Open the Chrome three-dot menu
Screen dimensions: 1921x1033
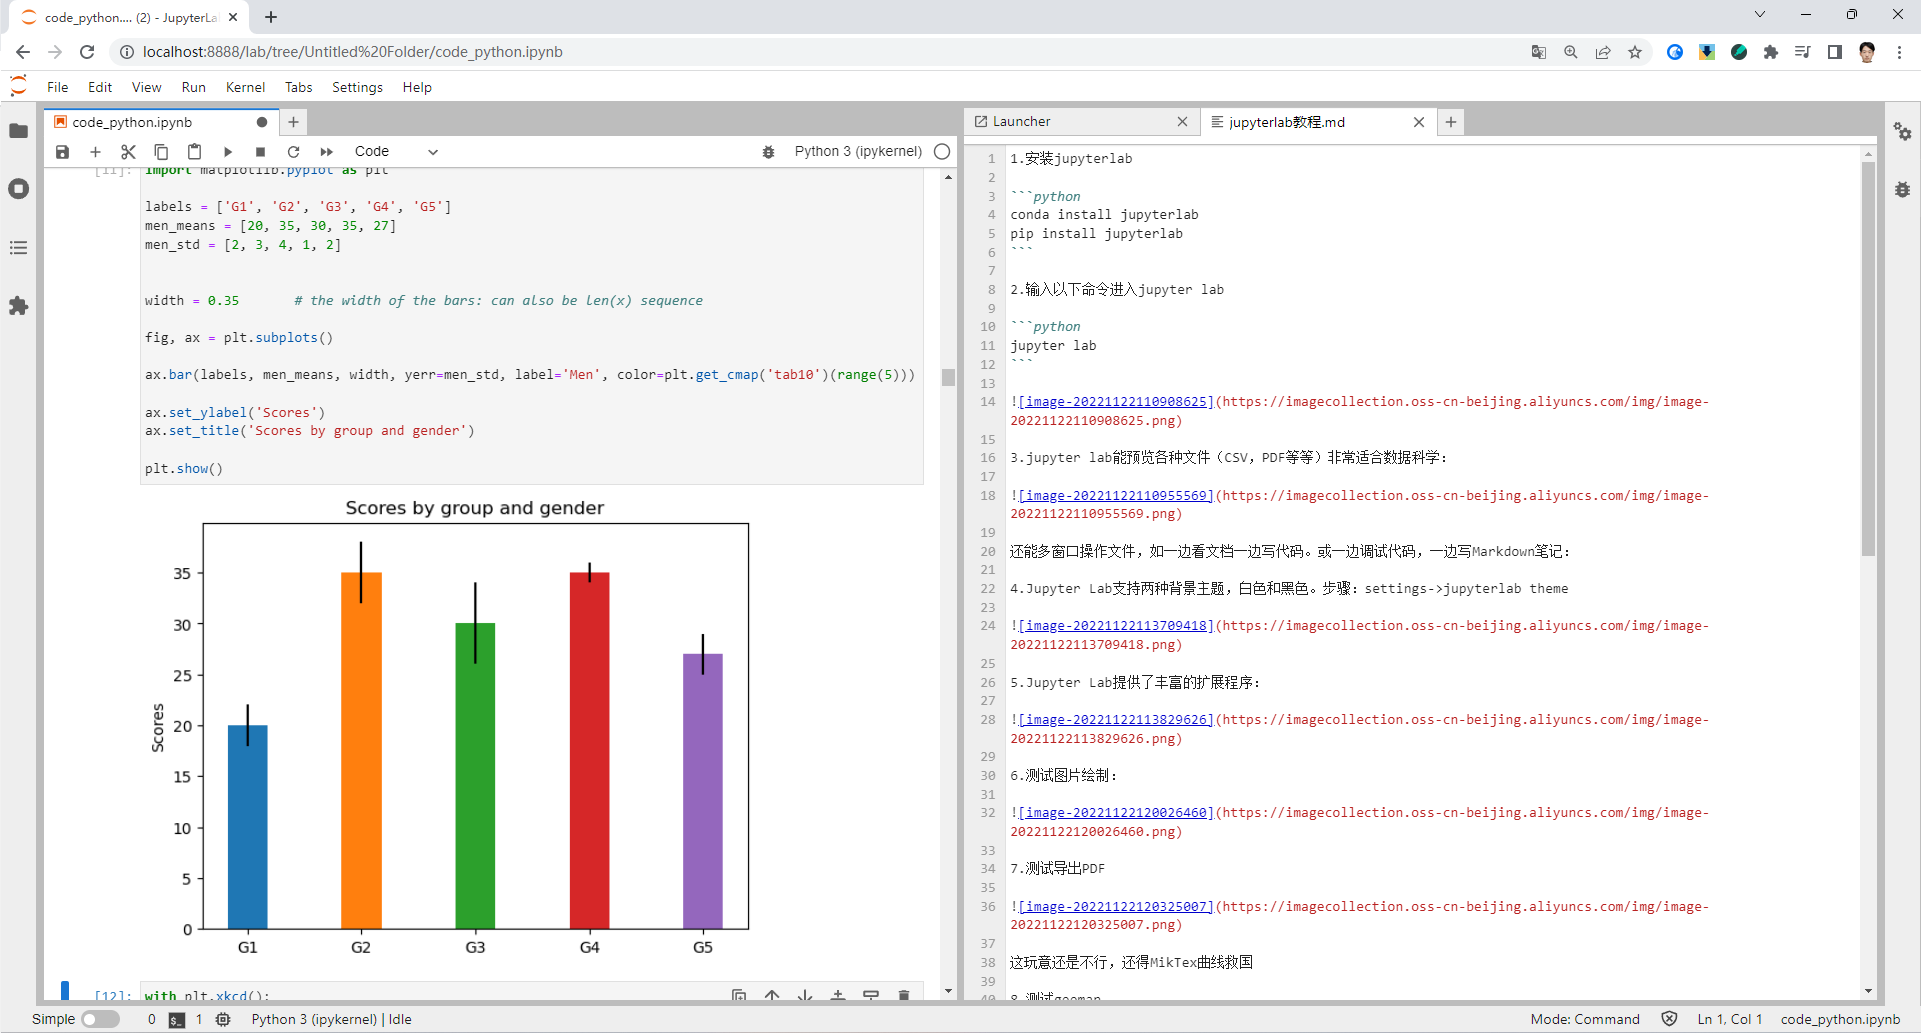click(1899, 52)
